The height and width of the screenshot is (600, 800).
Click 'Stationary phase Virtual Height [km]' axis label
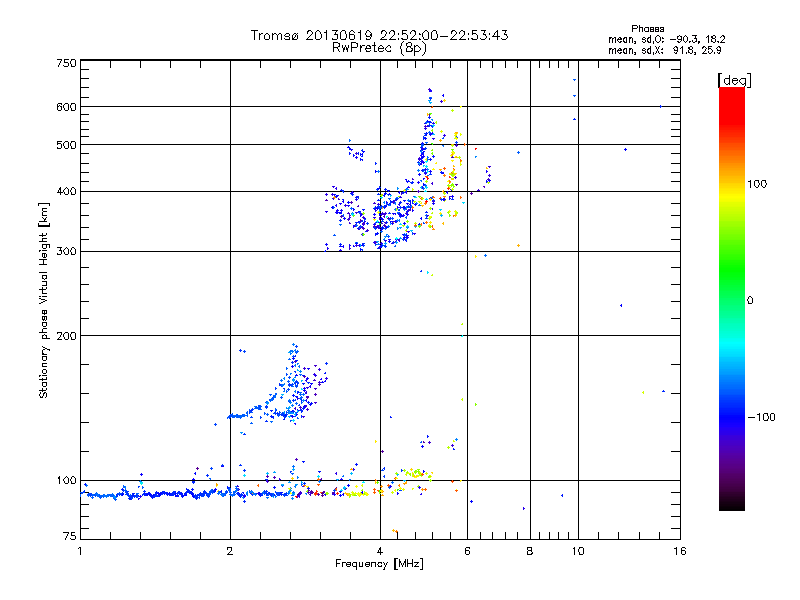(x=43, y=300)
